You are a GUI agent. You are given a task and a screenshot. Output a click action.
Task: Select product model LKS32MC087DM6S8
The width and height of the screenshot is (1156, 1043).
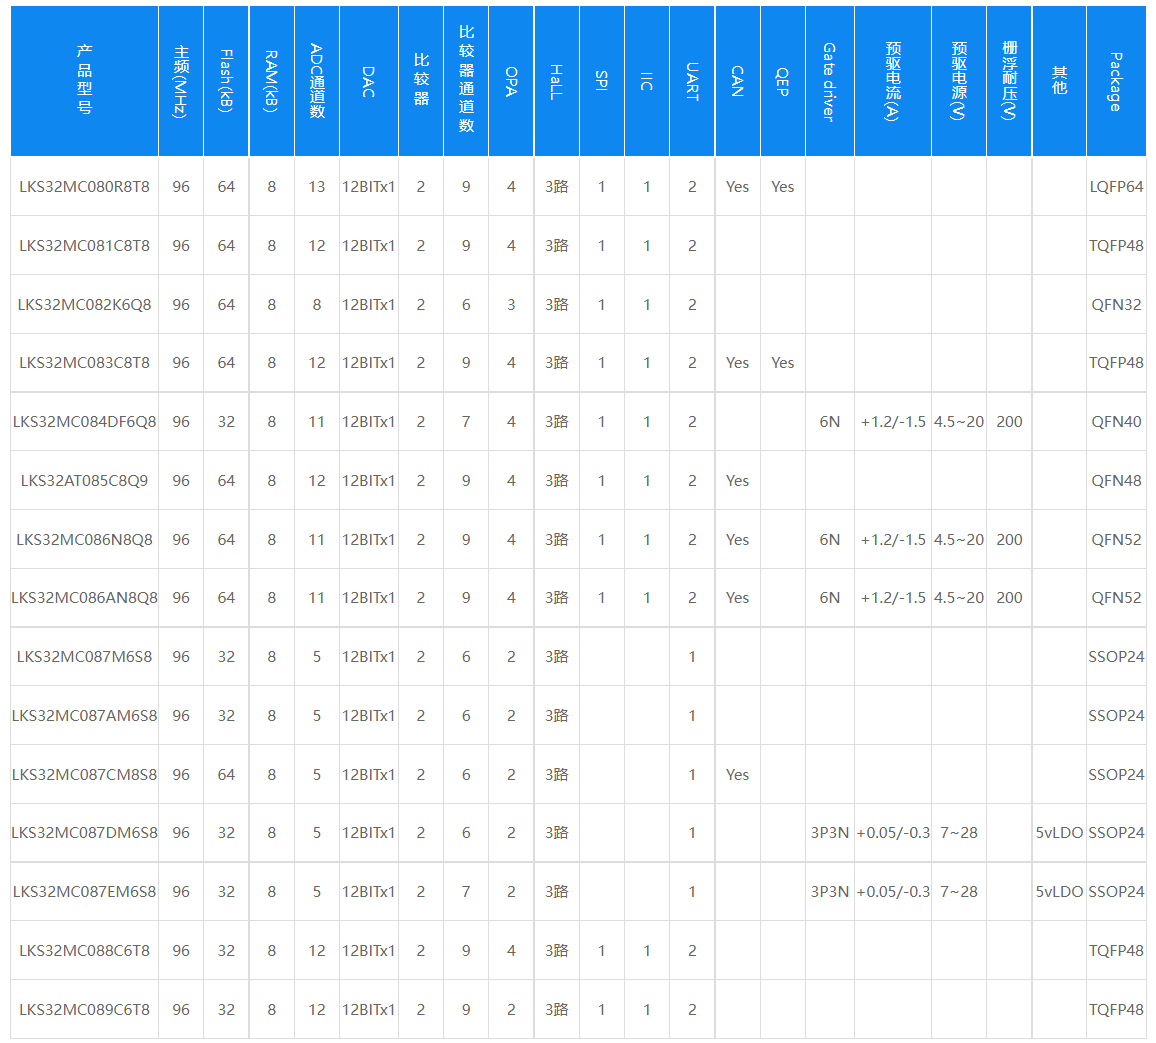coord(84,833)
